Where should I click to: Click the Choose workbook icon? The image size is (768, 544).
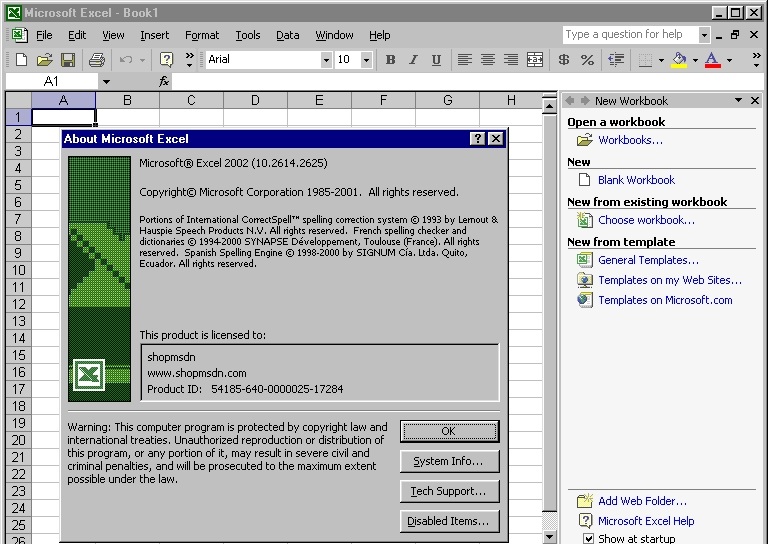pyautogui.click(x=584, y=220)
